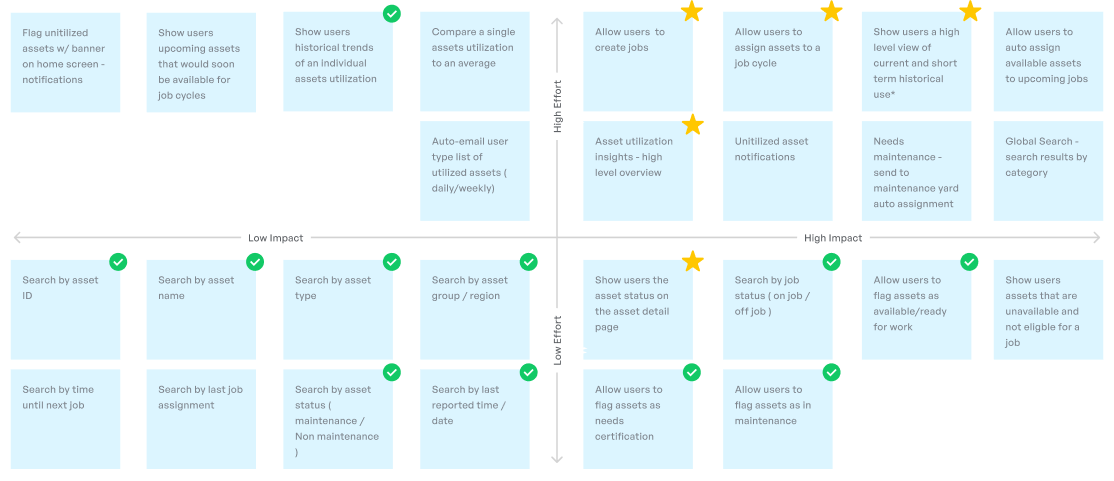This screenshot has width=1114, height=481.
Task: Toggle checkmark on 'Search by asset type'
Action: pyautogui.click(x=392, y=262)
